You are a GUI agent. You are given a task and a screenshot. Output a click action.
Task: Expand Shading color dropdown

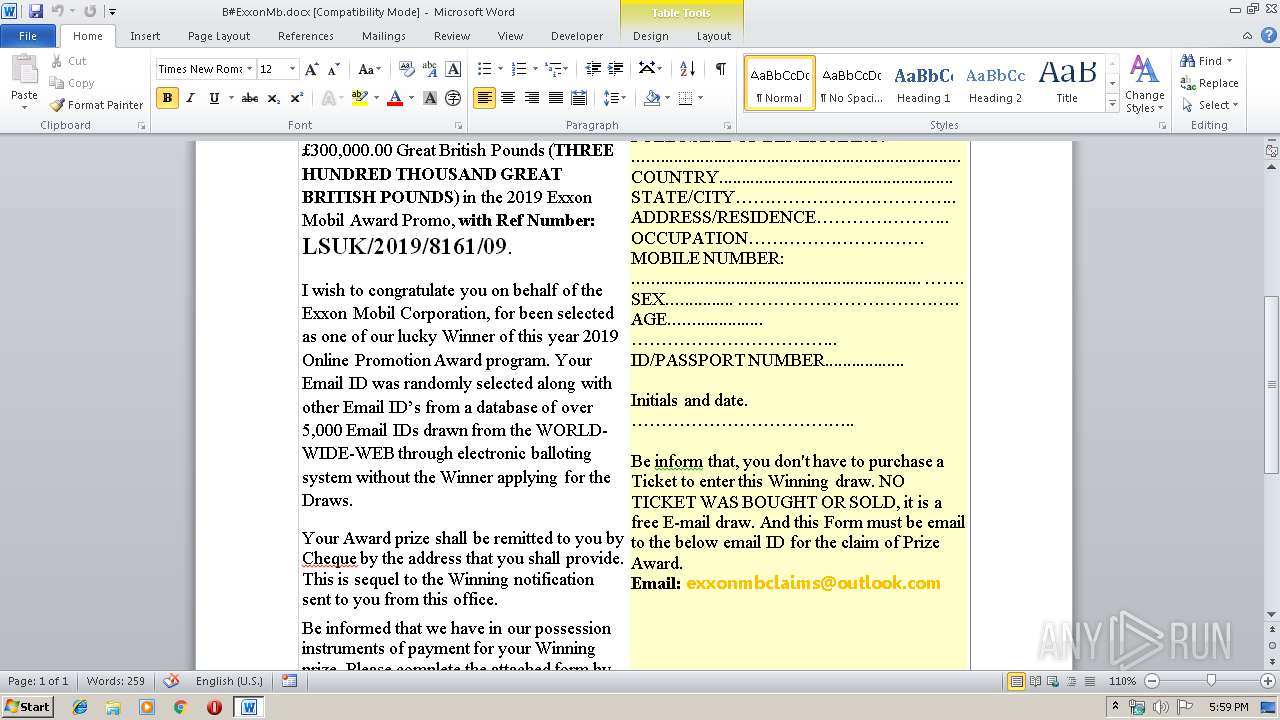(667, 98)
